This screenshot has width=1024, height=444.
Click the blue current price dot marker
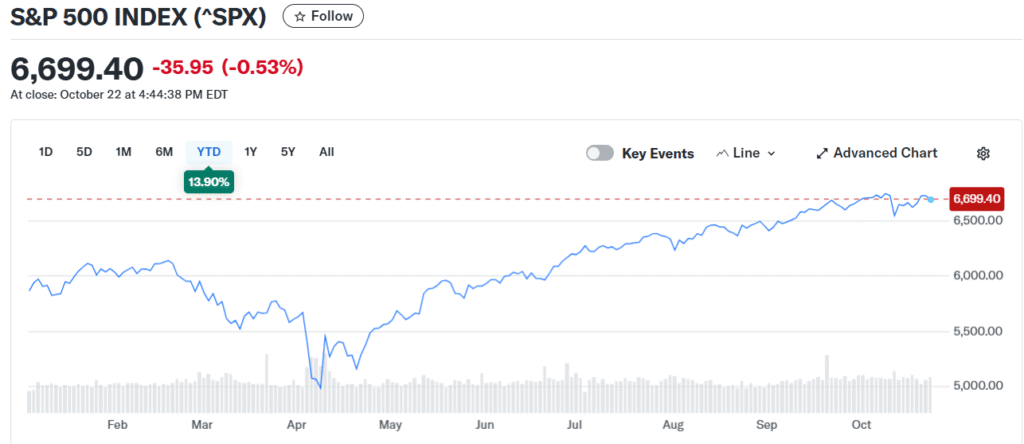(x=931, y=200)
